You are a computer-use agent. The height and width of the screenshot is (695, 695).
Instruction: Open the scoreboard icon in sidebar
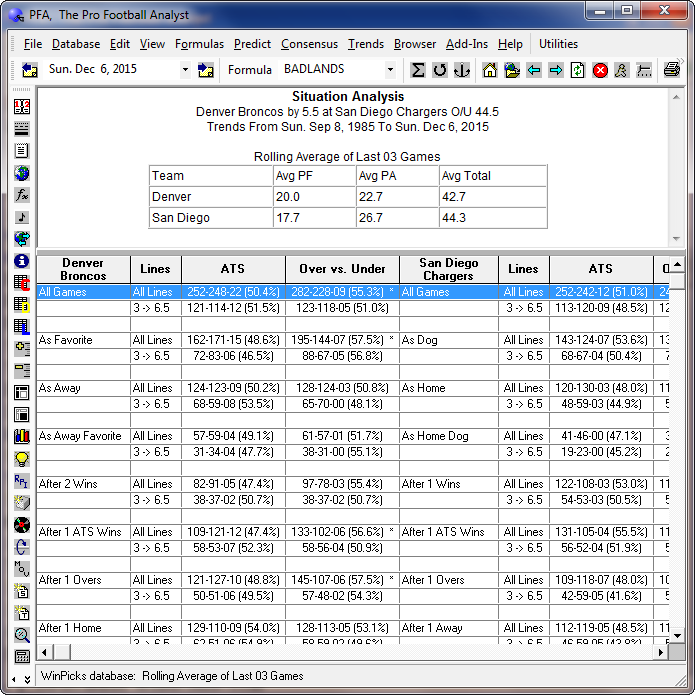pos(22,106)
